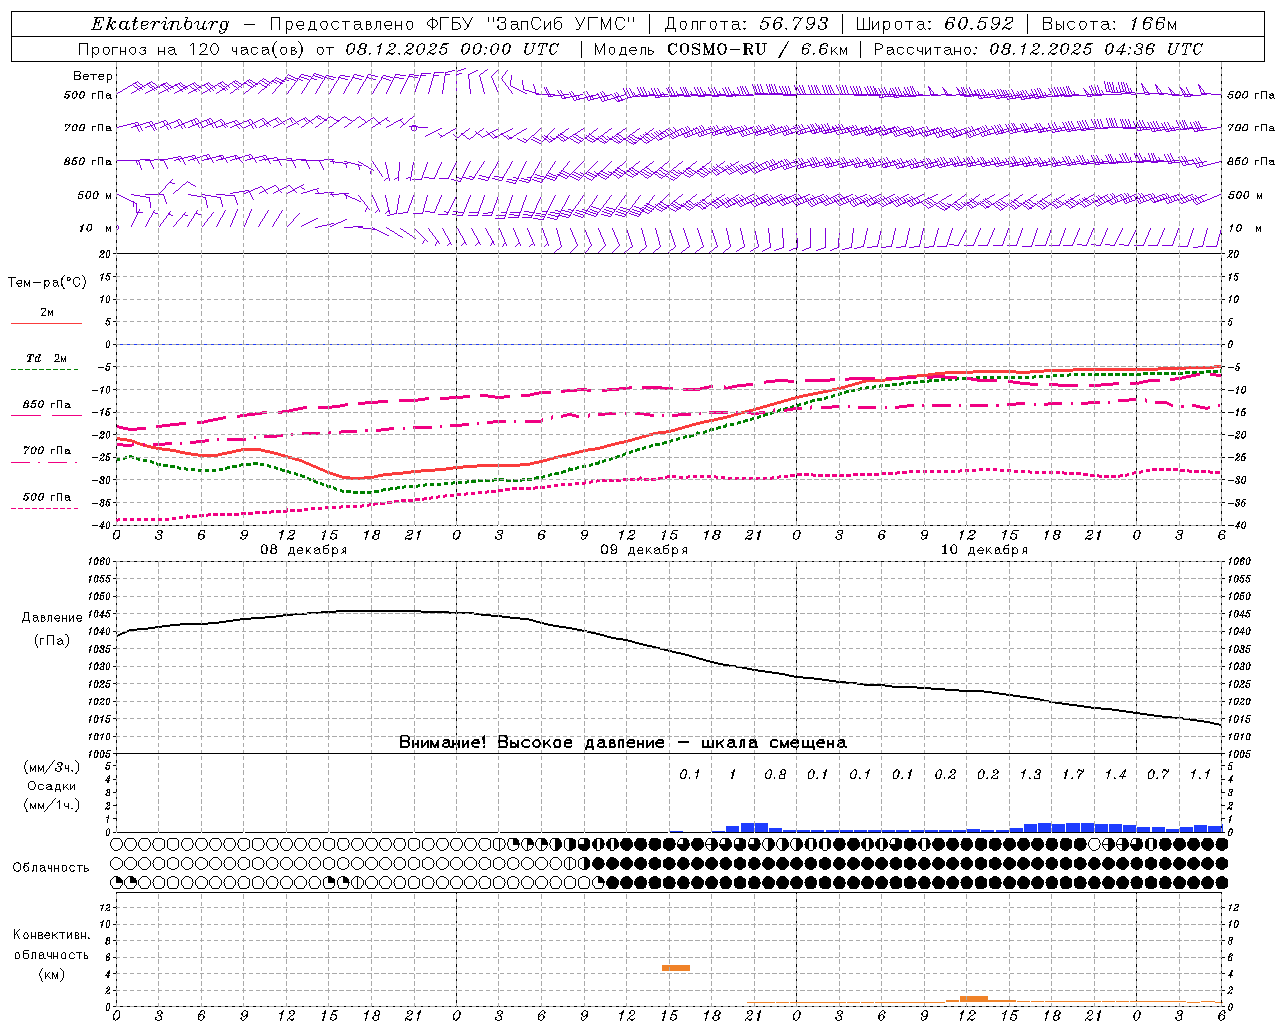Click the 'Ветер' wind panel label
The width and height of the screenshot is (1280, 1024).
tap(92, 76)
